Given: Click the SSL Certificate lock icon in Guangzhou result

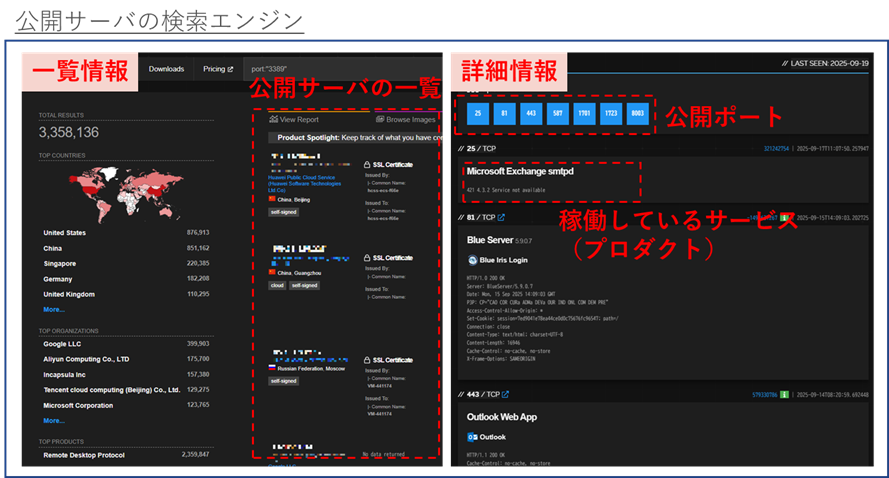Looking at the screenshot, I should click(367, 257).
